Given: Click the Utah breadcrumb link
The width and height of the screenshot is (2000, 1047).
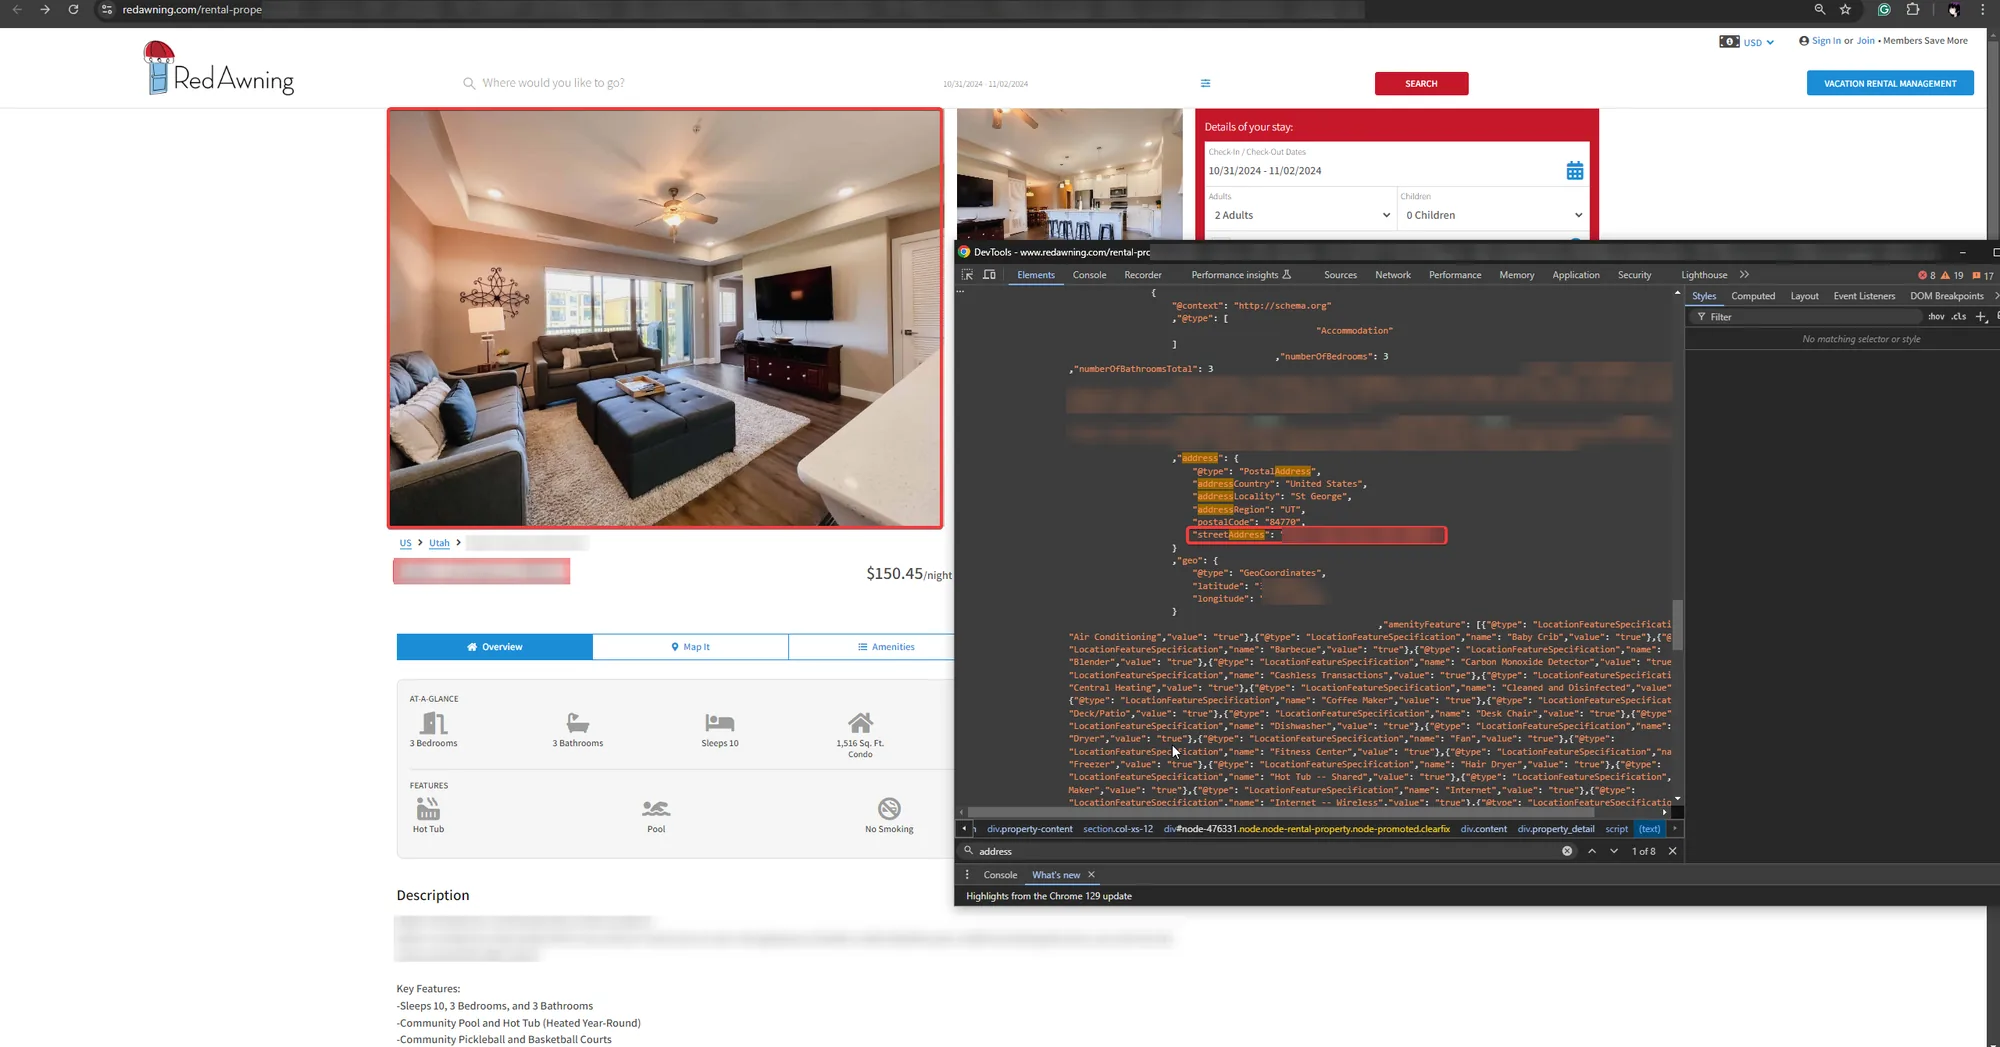Looking at the screenshot, I should click(x=439, y=543).
